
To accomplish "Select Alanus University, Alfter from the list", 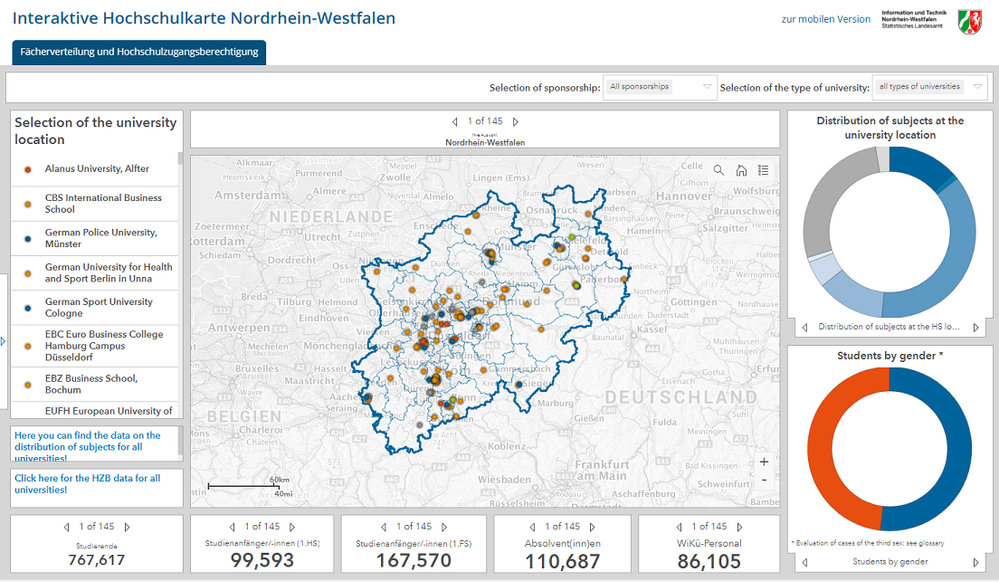I will (x=95, y=170).
